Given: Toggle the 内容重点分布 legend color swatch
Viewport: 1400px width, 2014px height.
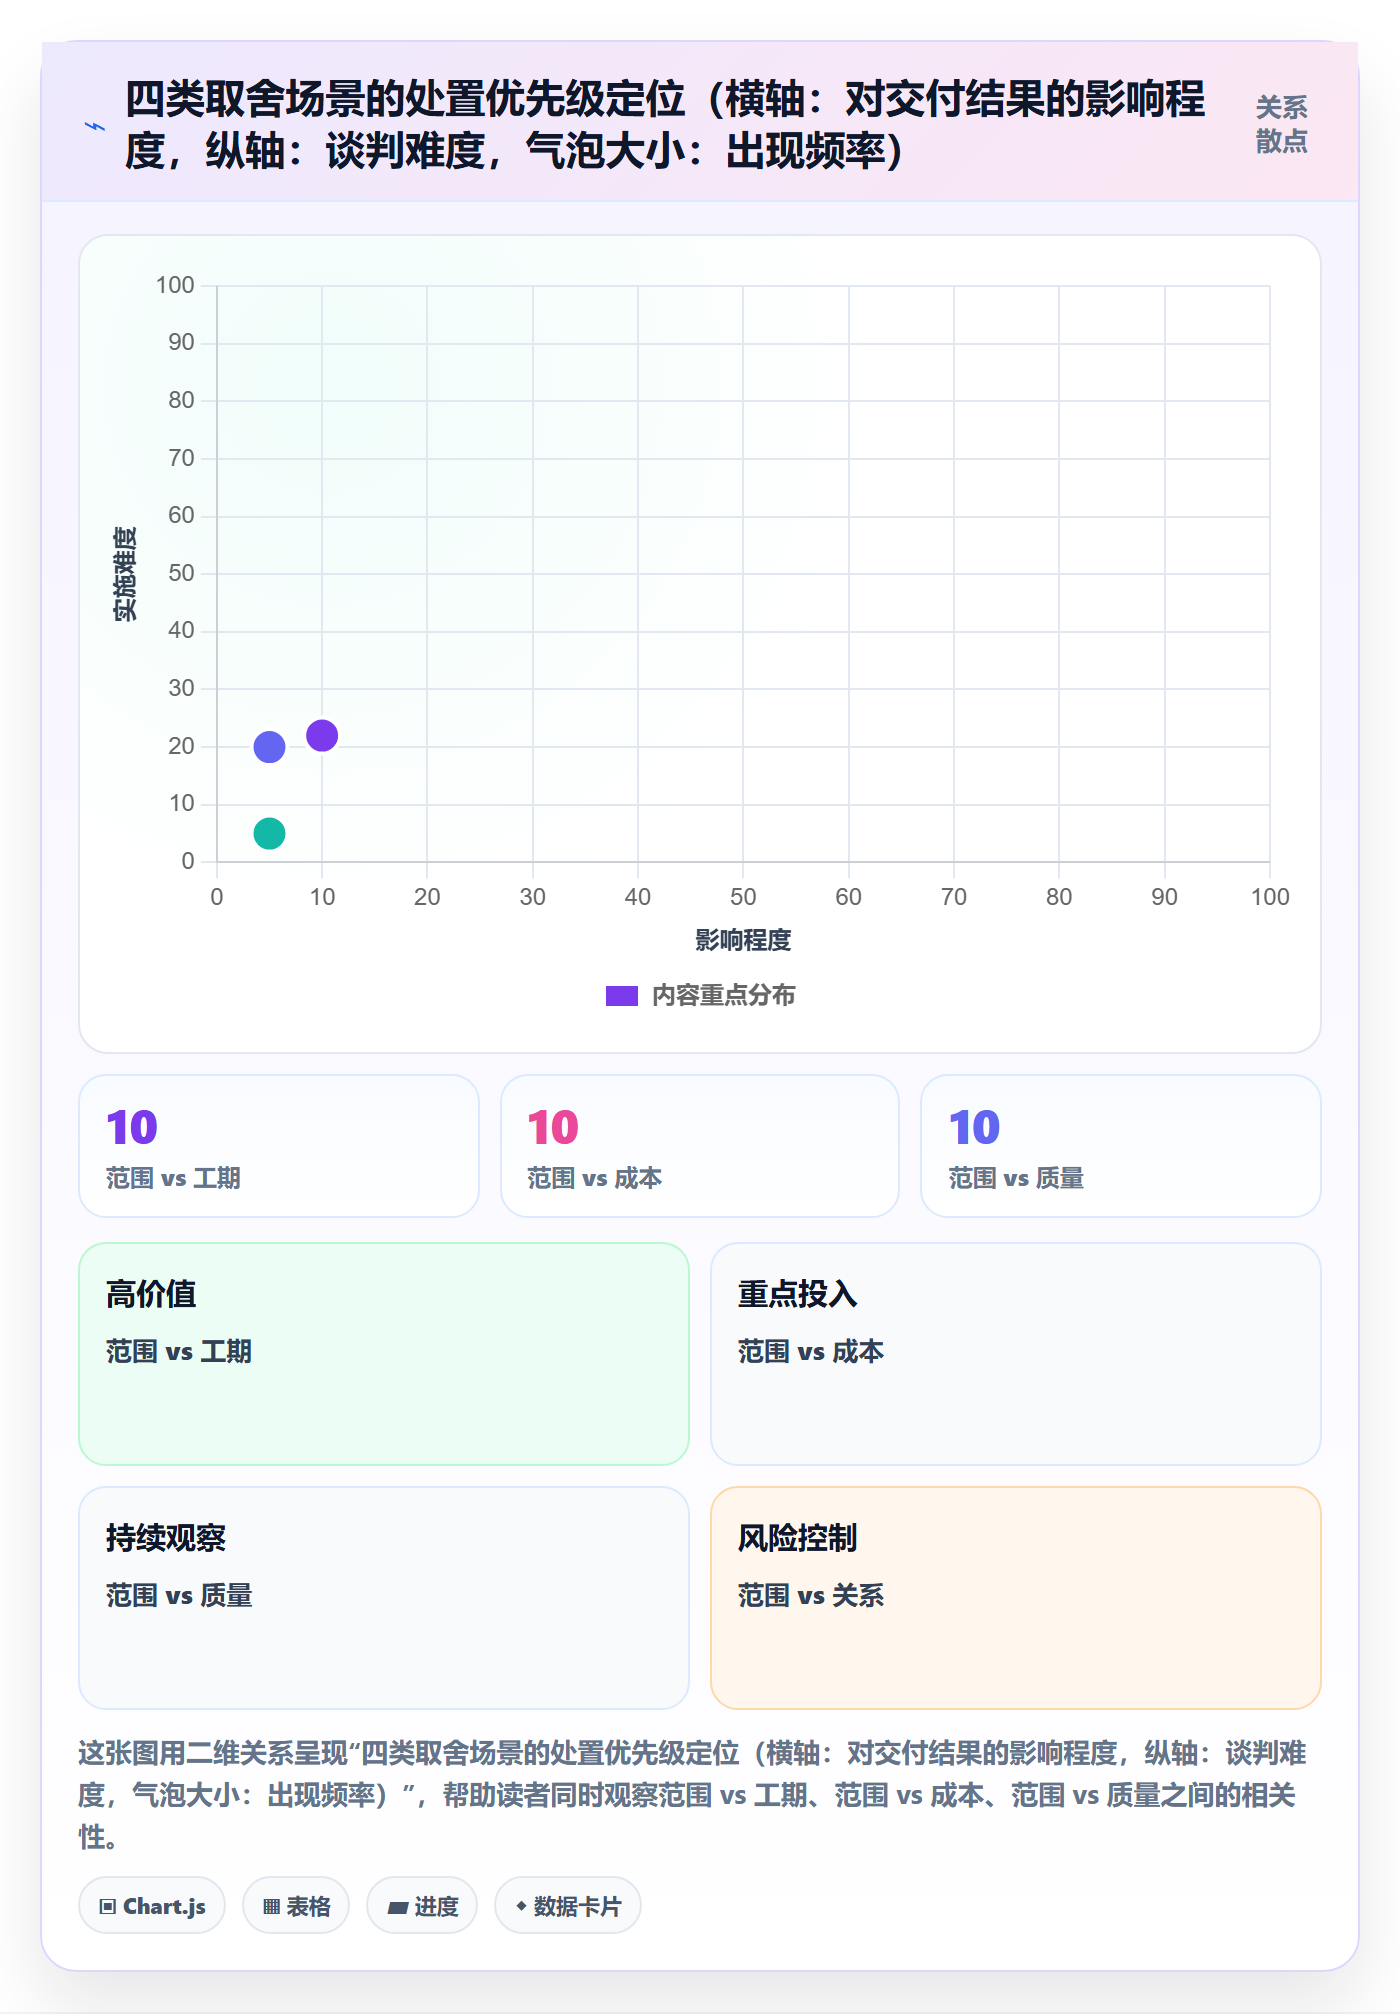Looking at the screenshot, I should coord(622,996).
